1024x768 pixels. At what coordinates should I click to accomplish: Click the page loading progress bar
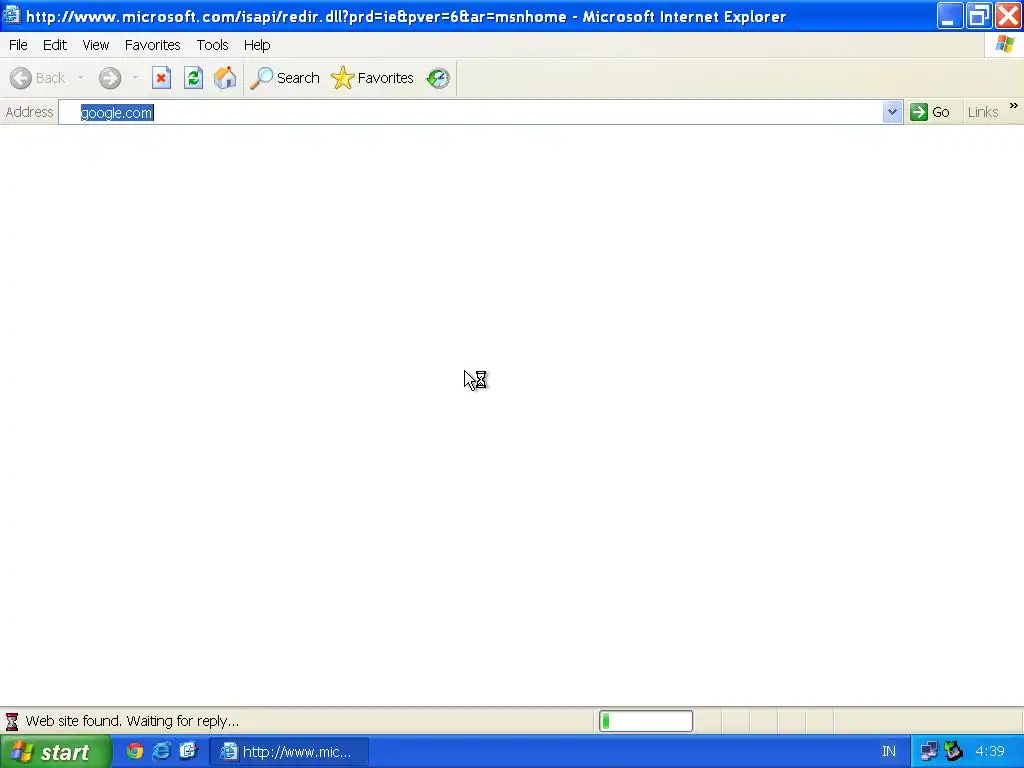[x=646, y=721]
